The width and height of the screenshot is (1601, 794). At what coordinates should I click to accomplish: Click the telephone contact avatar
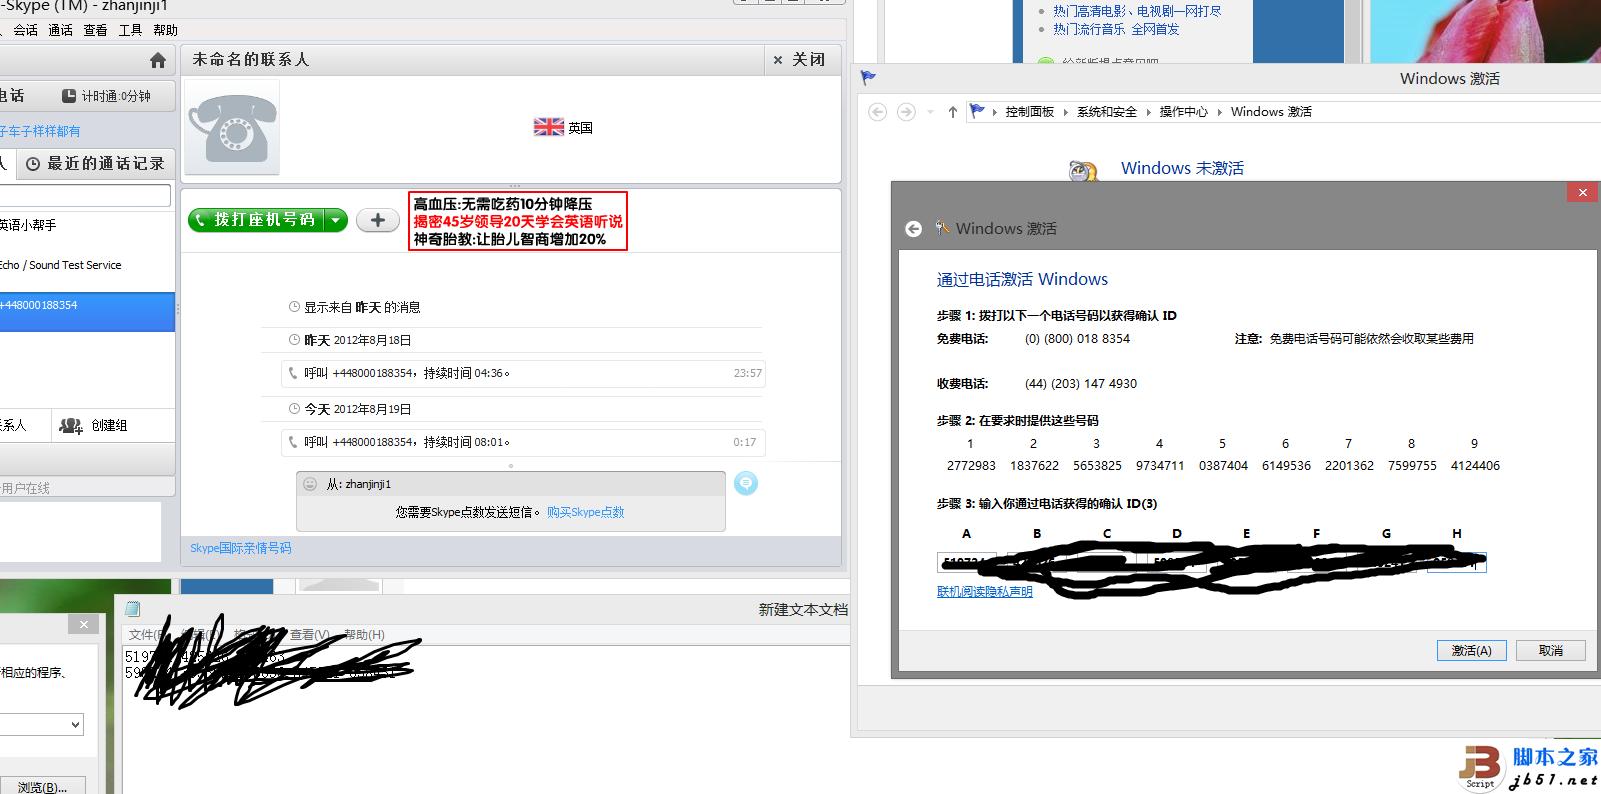coord(232,129)
